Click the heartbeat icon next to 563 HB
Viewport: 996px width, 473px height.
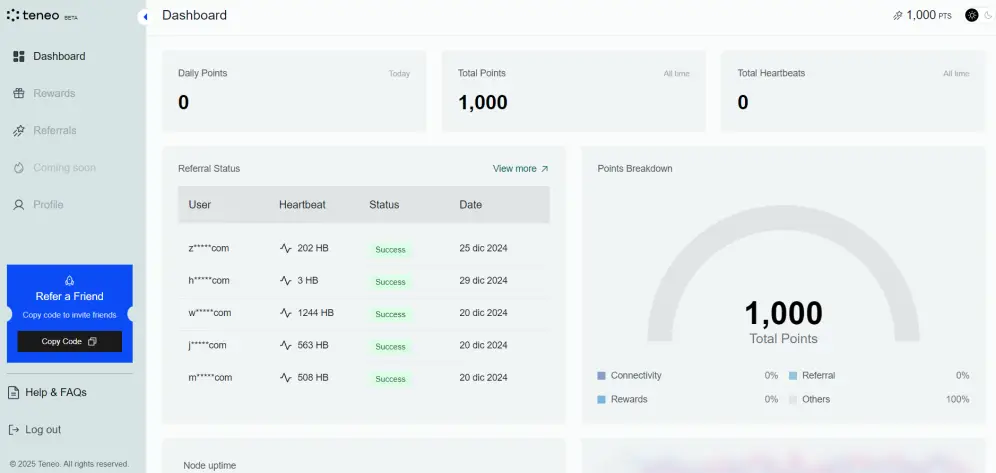286,345
